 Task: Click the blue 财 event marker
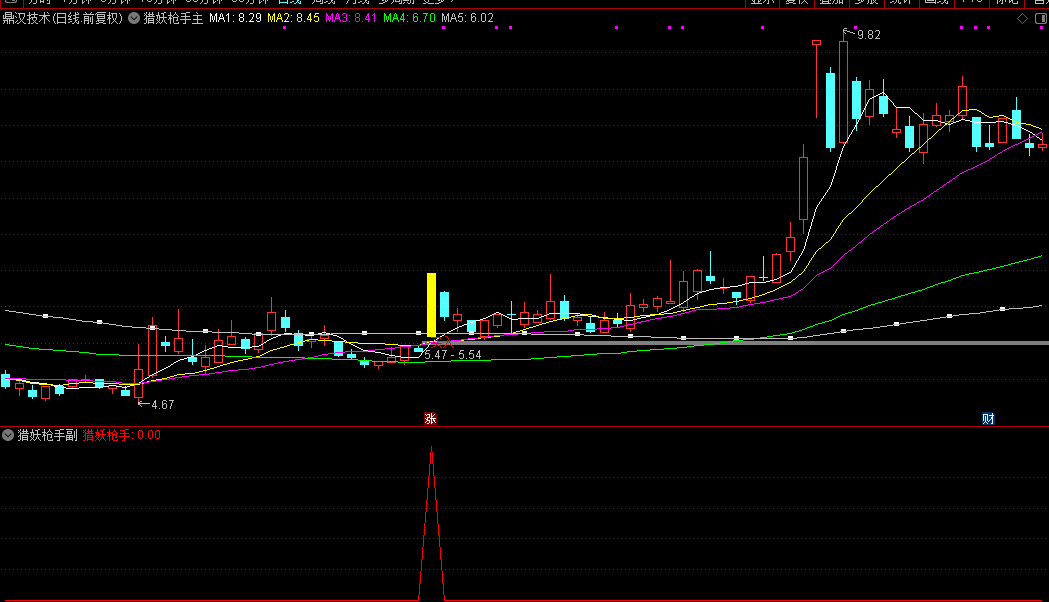(x=988, y=419)
